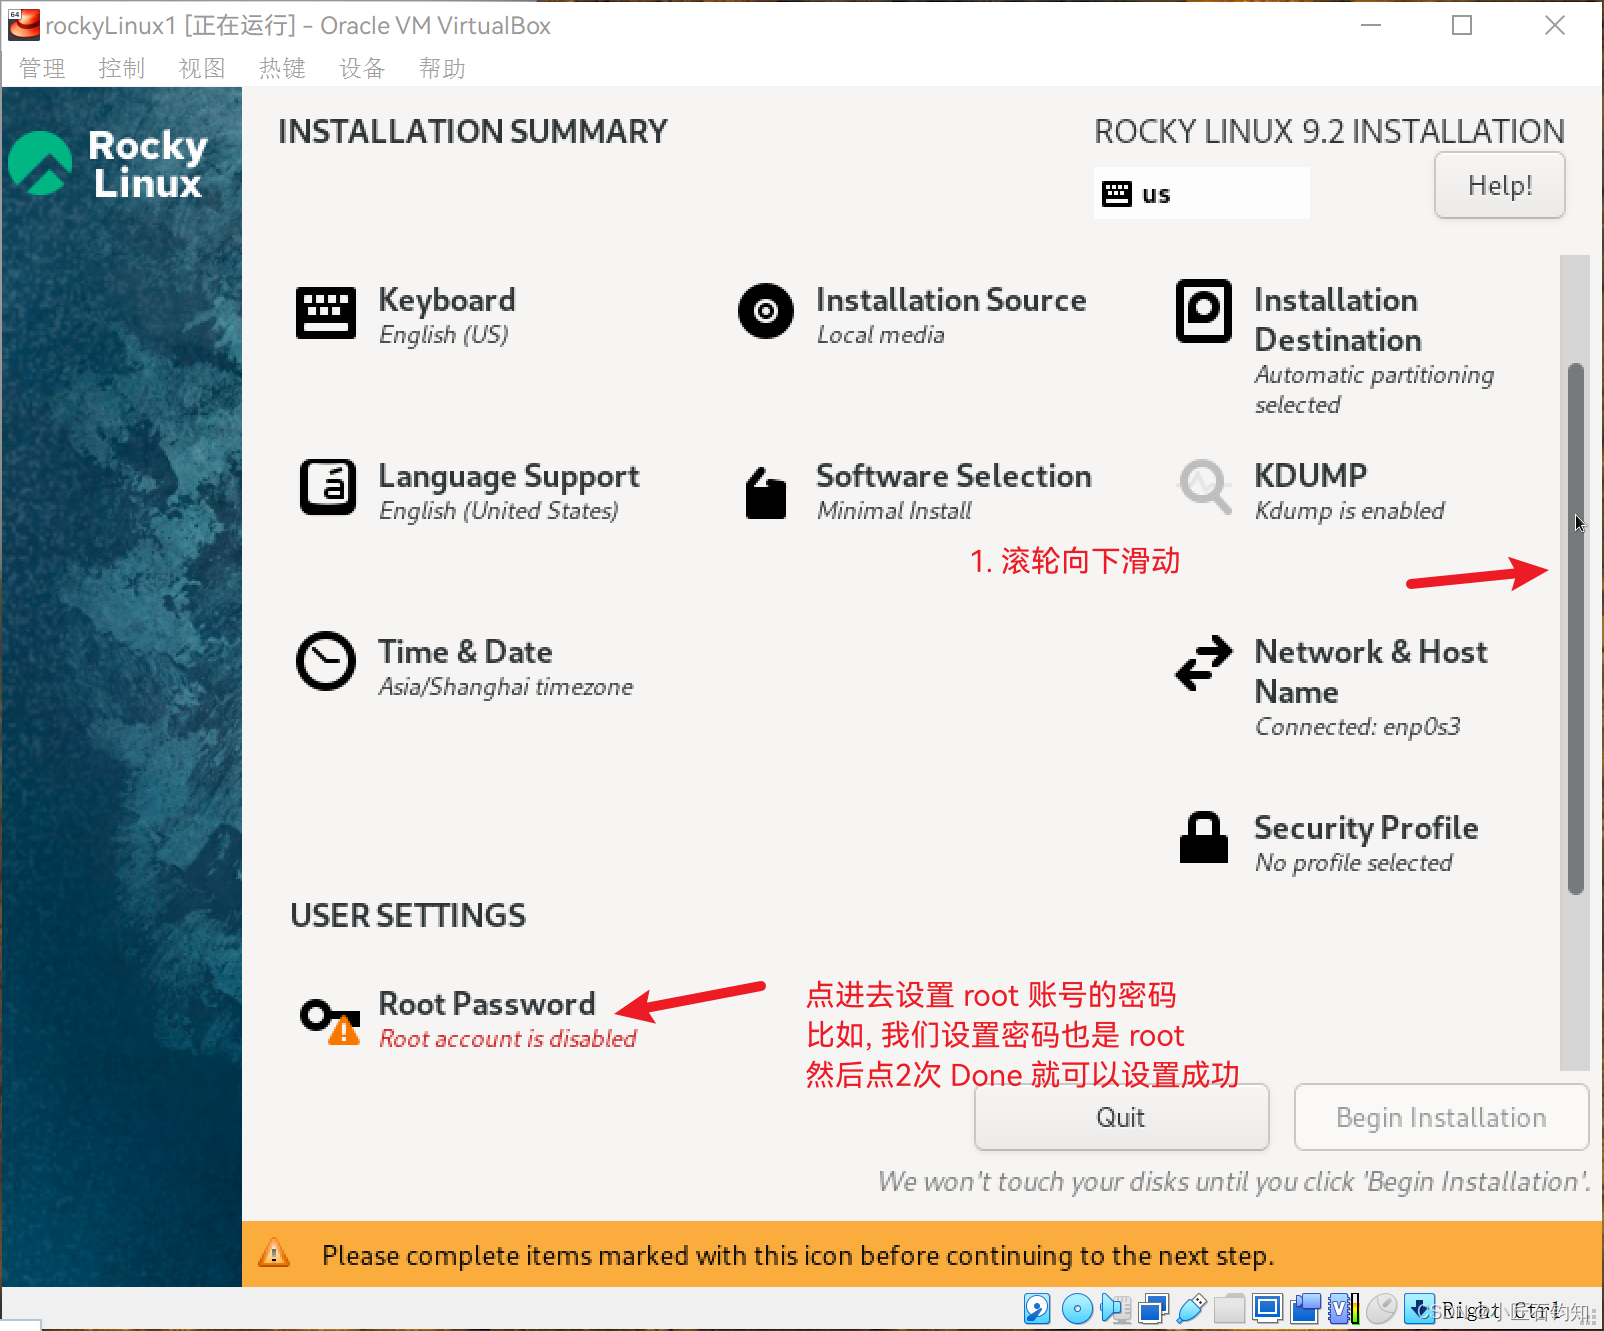Open the 设备 menu

coord(362,68)
